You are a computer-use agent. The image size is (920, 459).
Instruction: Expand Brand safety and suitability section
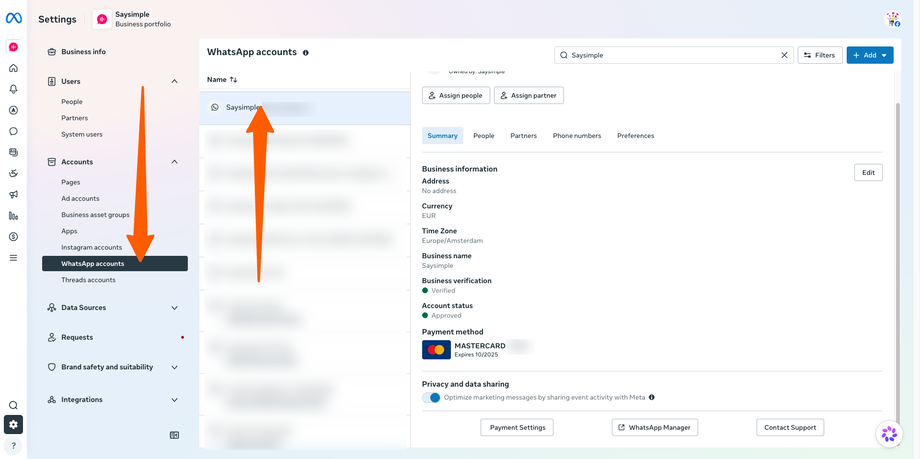click(174, 367)
